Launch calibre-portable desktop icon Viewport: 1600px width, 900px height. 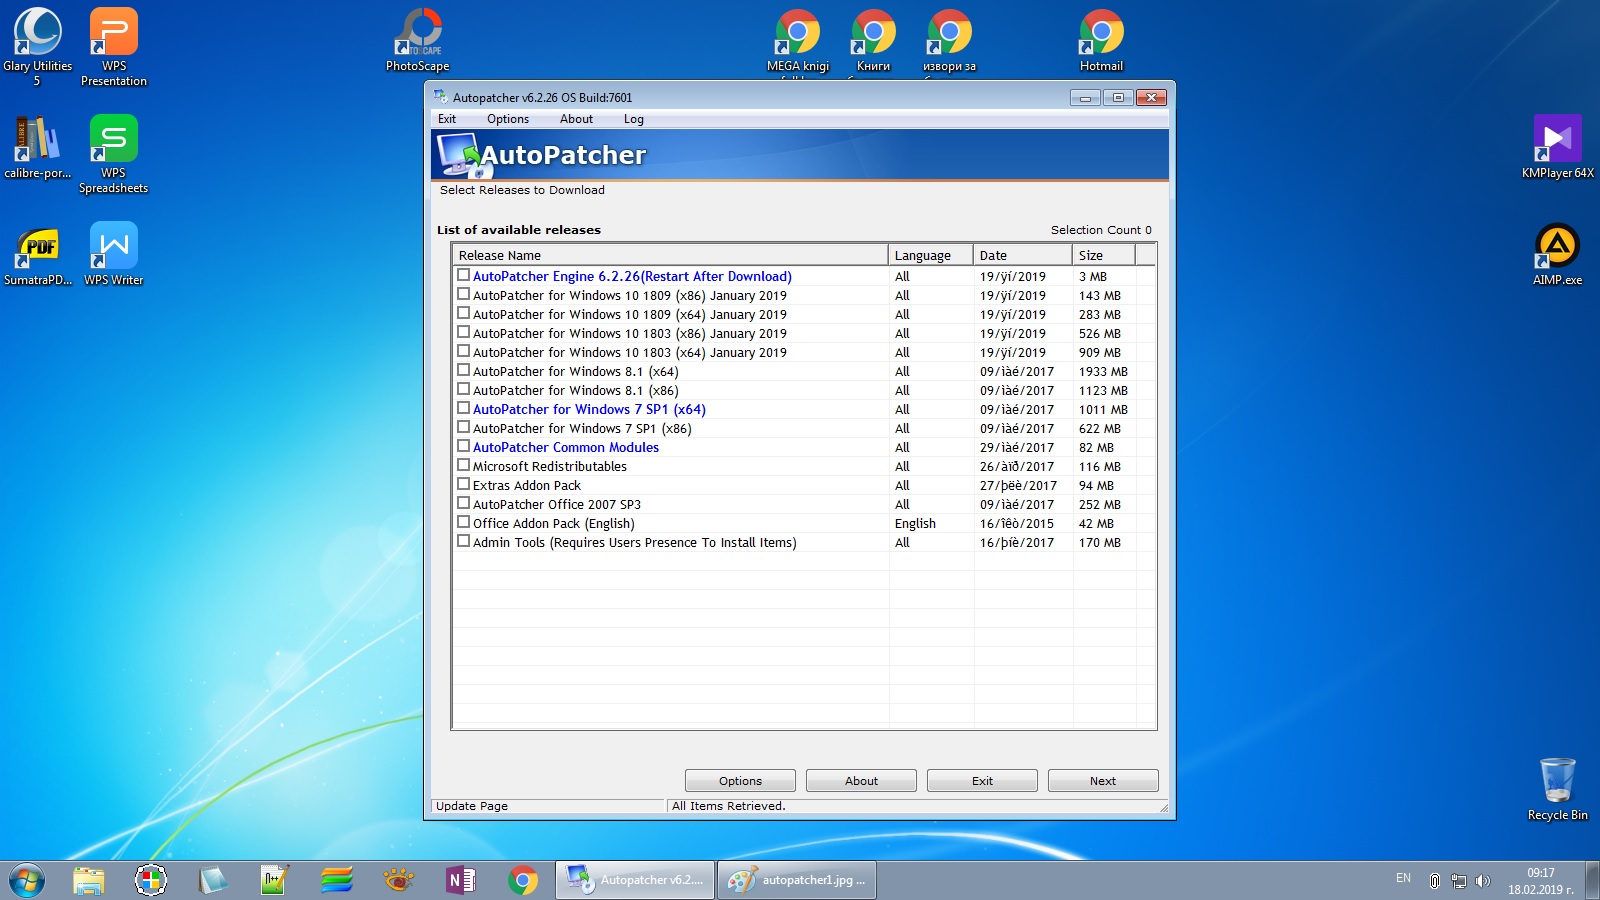click(x=38, y=147)
